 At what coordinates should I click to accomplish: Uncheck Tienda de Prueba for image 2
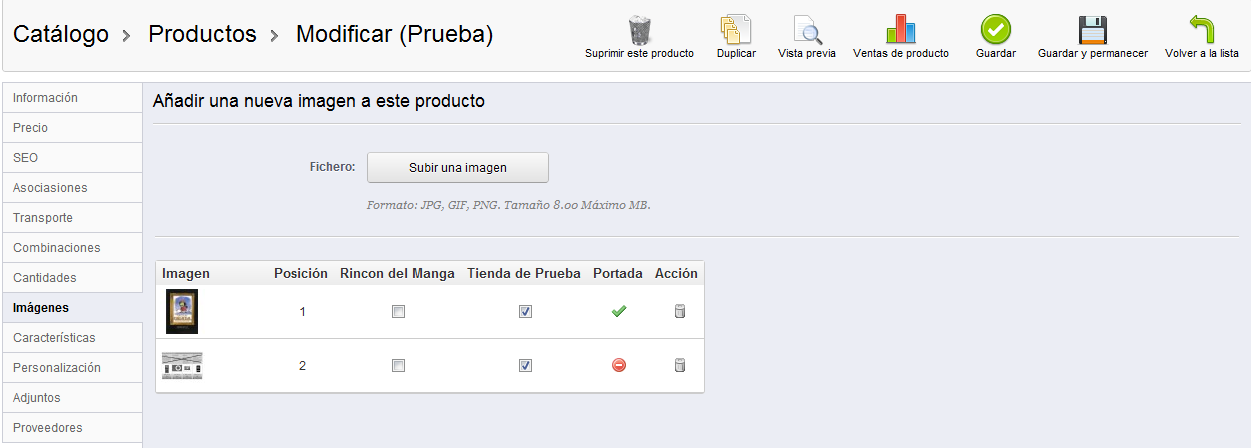[525, 366]
